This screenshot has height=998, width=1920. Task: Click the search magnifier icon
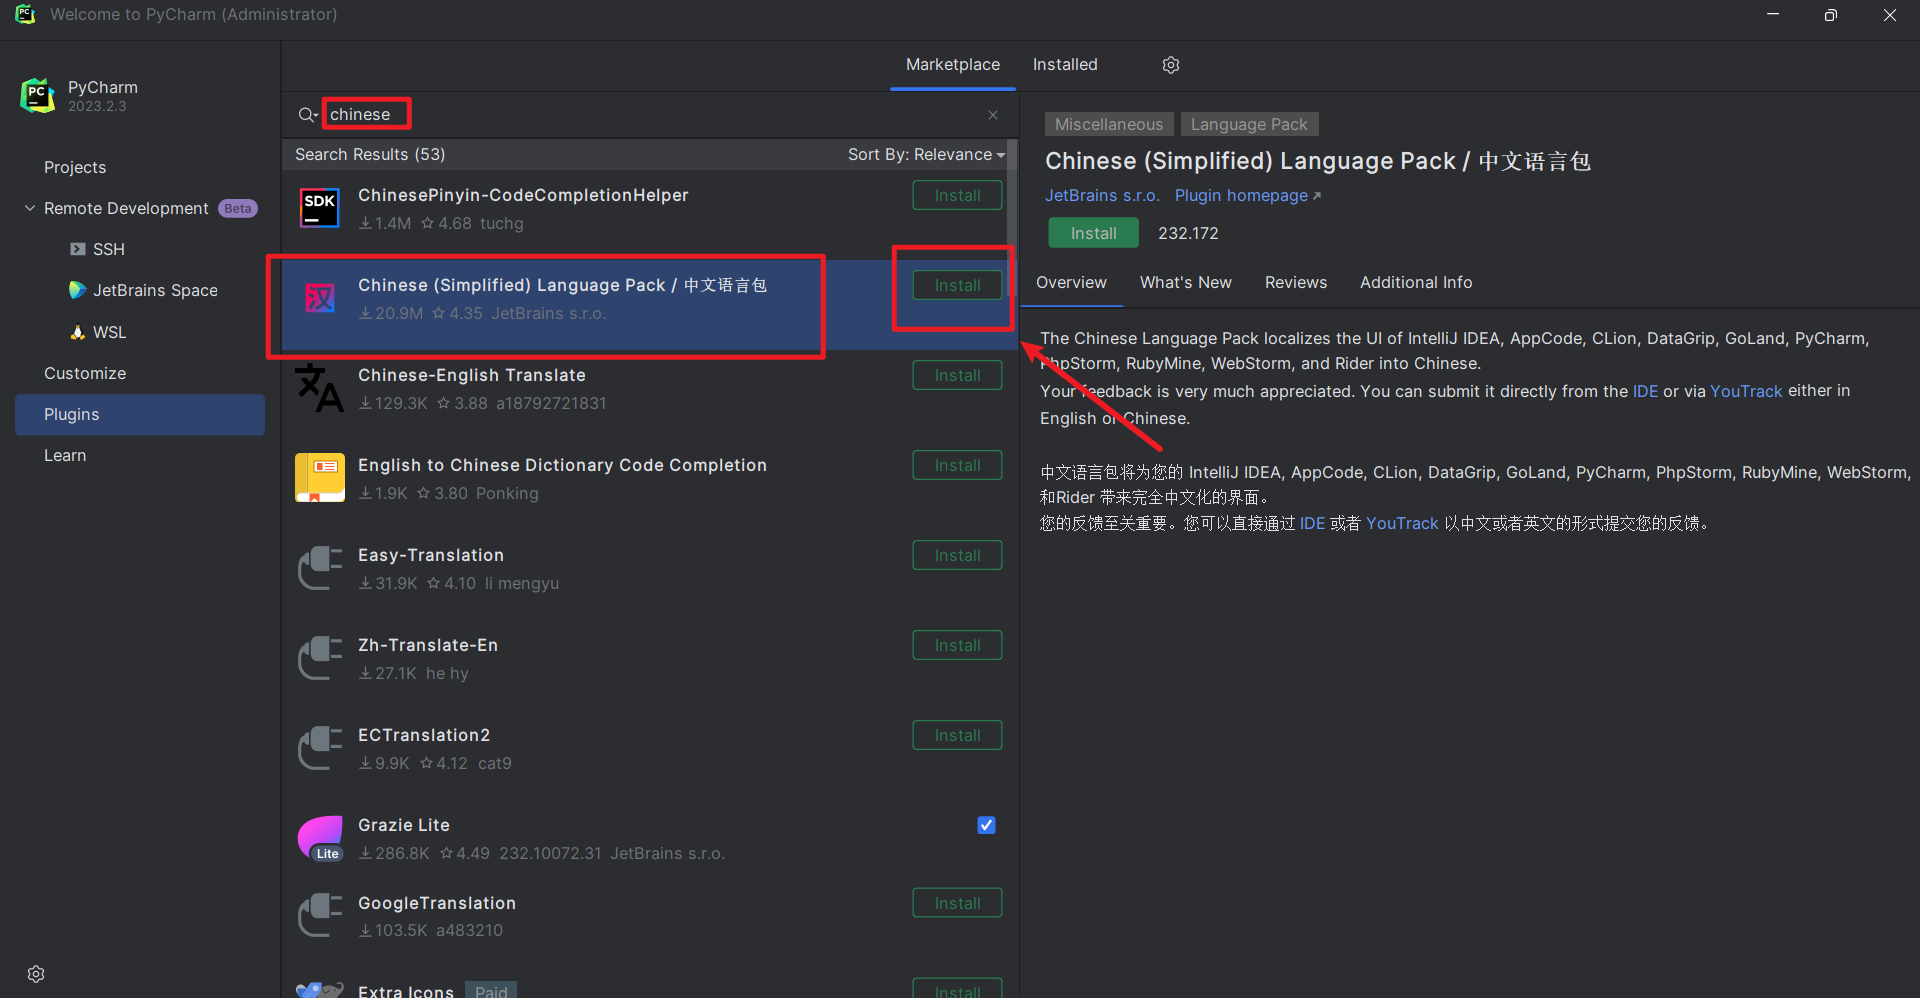point(307,115)
